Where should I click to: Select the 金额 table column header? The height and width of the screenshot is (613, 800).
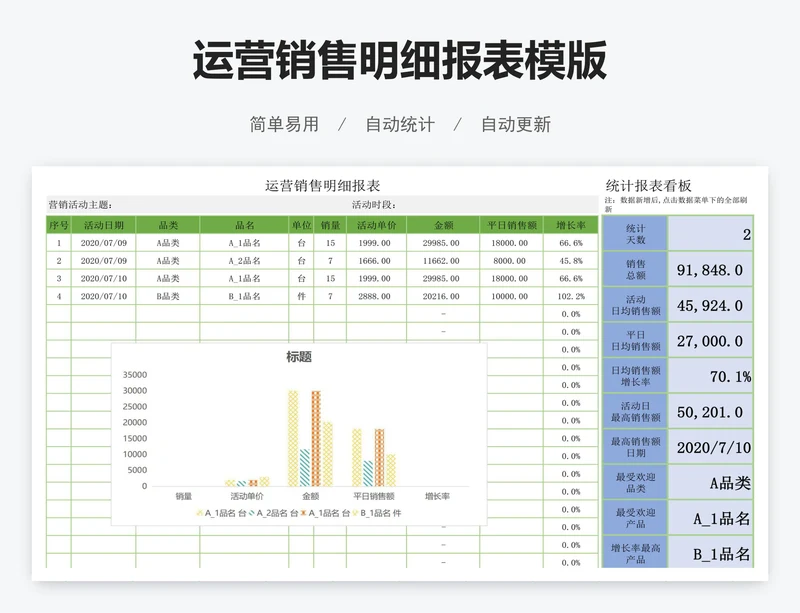tap(443, 225)
